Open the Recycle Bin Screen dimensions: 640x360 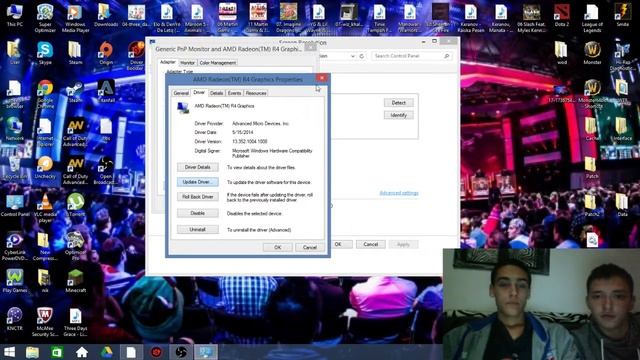point(14,167)
